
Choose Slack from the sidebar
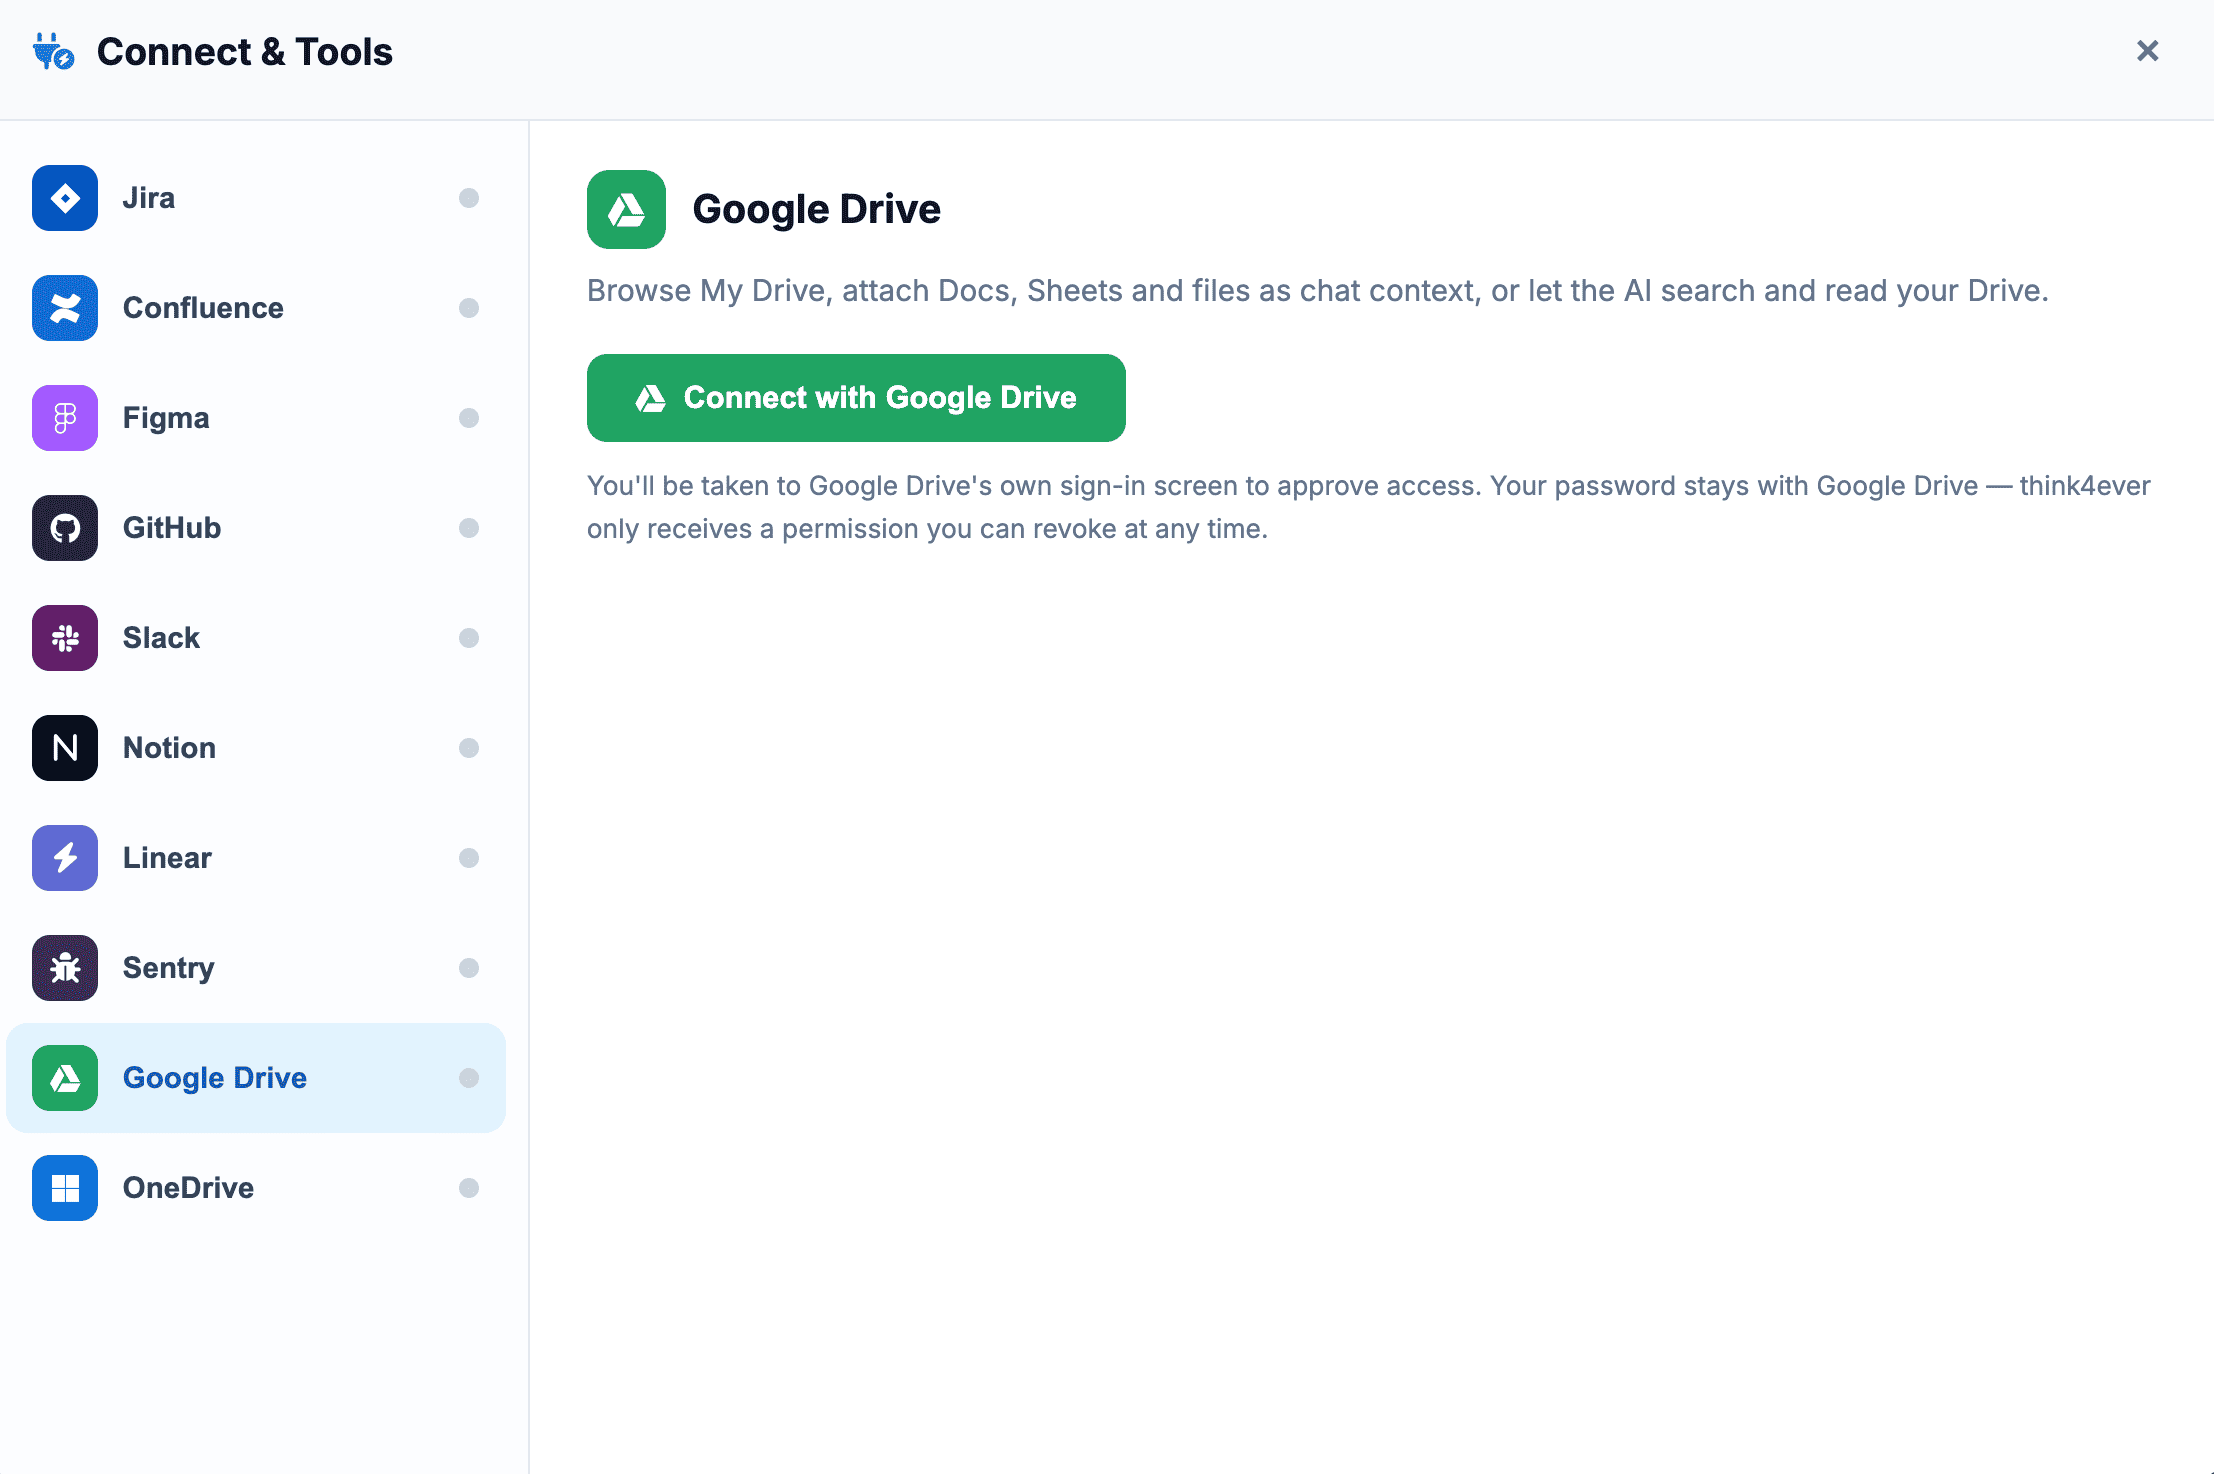(x=256, y=638)
